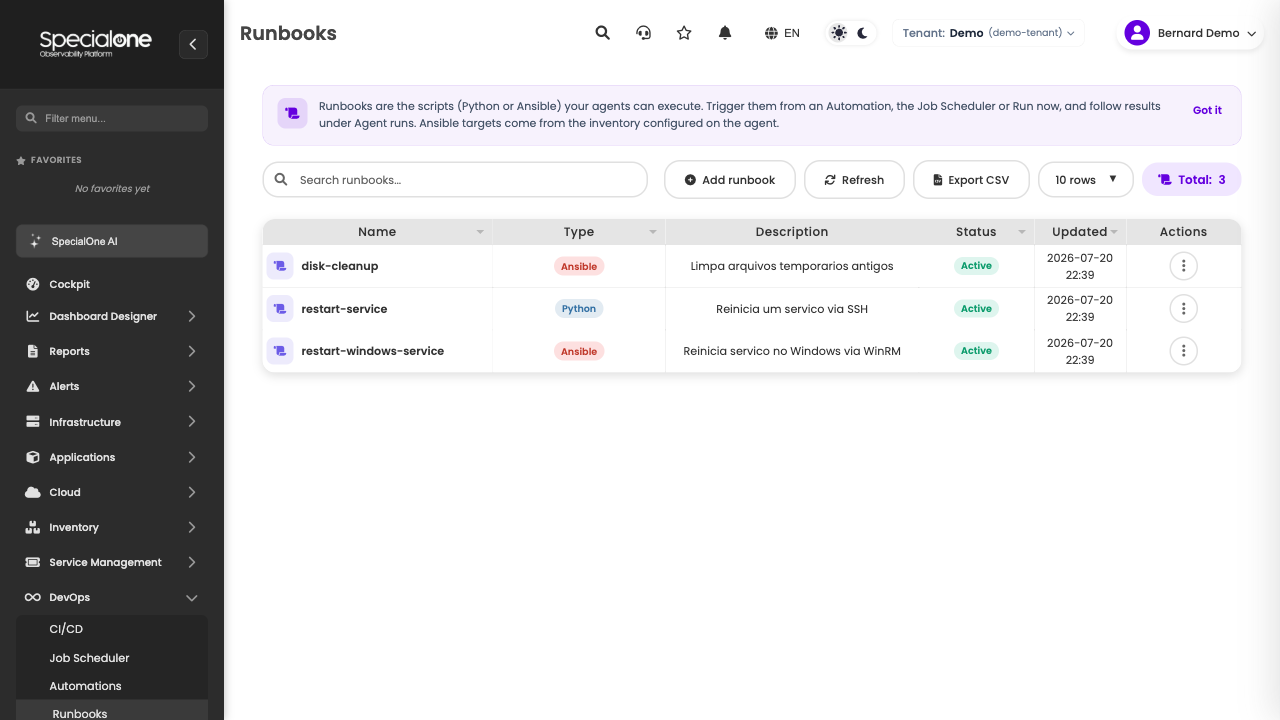Click the Active status of restart-service
Image resolution: width=1280 pixels, height=720 pixels.
tap(976, 308)
